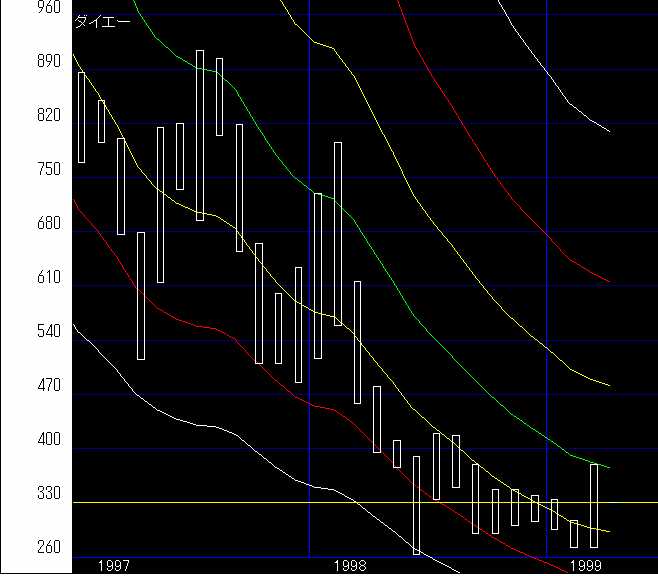Click the right end of the upper red band
658x576 pixels.
tap(609, 281)
